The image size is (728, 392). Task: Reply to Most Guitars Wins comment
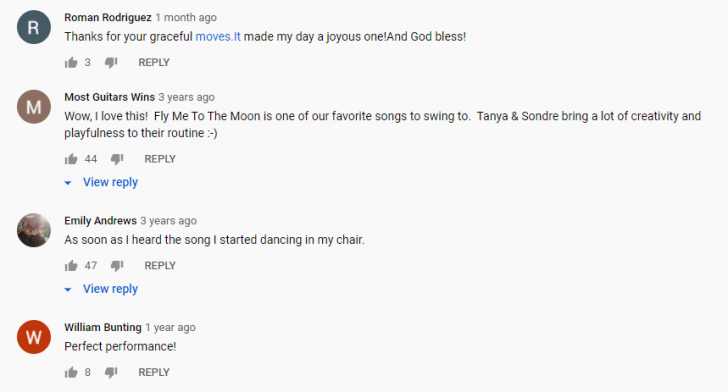160,159
